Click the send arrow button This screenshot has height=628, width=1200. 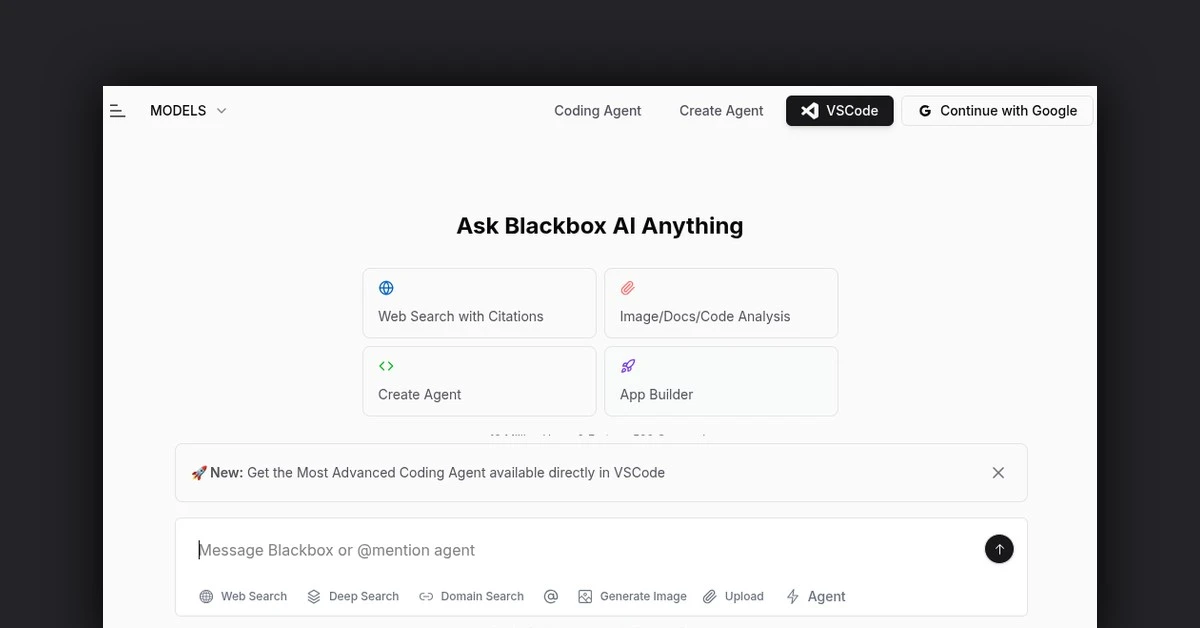pyautogui.click(x=999, y=549)
